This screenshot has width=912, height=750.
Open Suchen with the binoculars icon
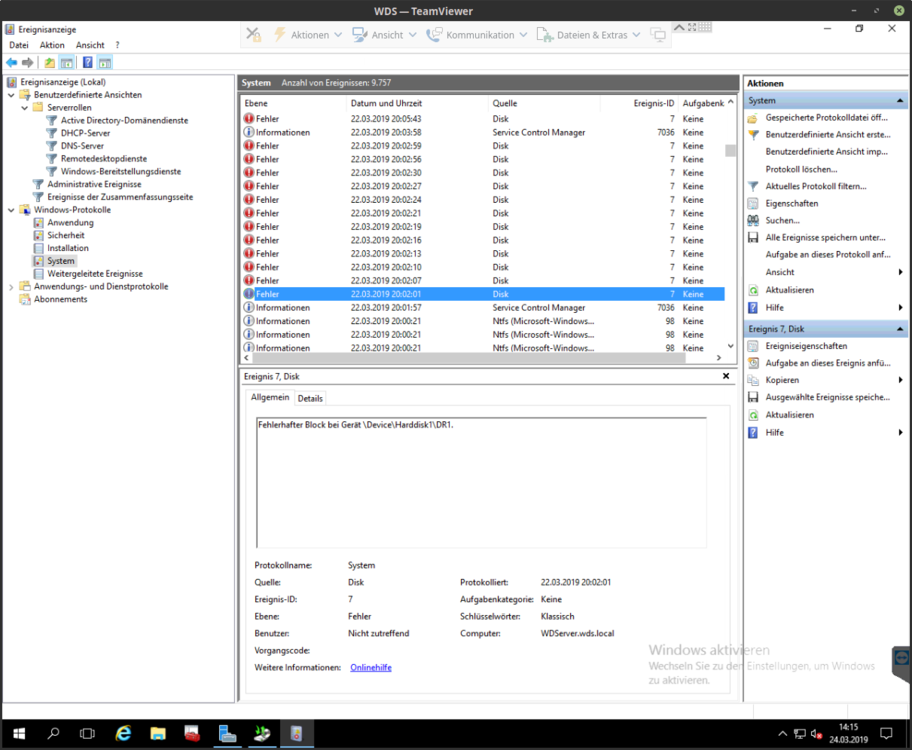pos(782,220)
